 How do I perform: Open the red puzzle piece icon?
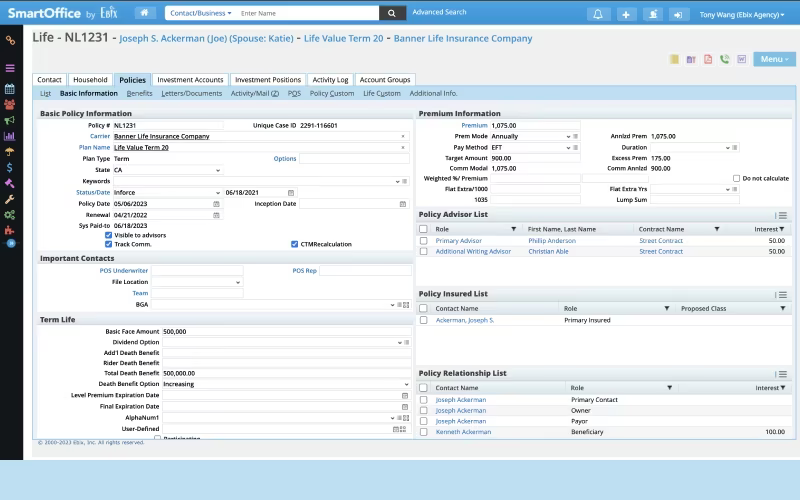[10, 230]
